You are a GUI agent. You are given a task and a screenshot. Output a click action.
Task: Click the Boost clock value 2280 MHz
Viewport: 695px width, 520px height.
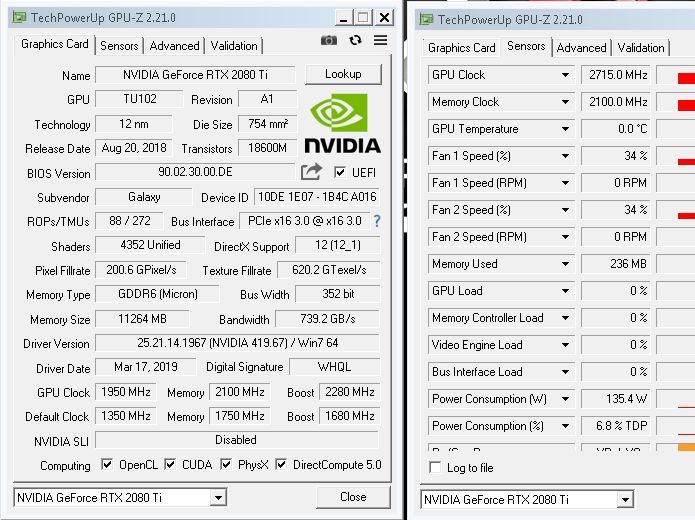point(349,392)
